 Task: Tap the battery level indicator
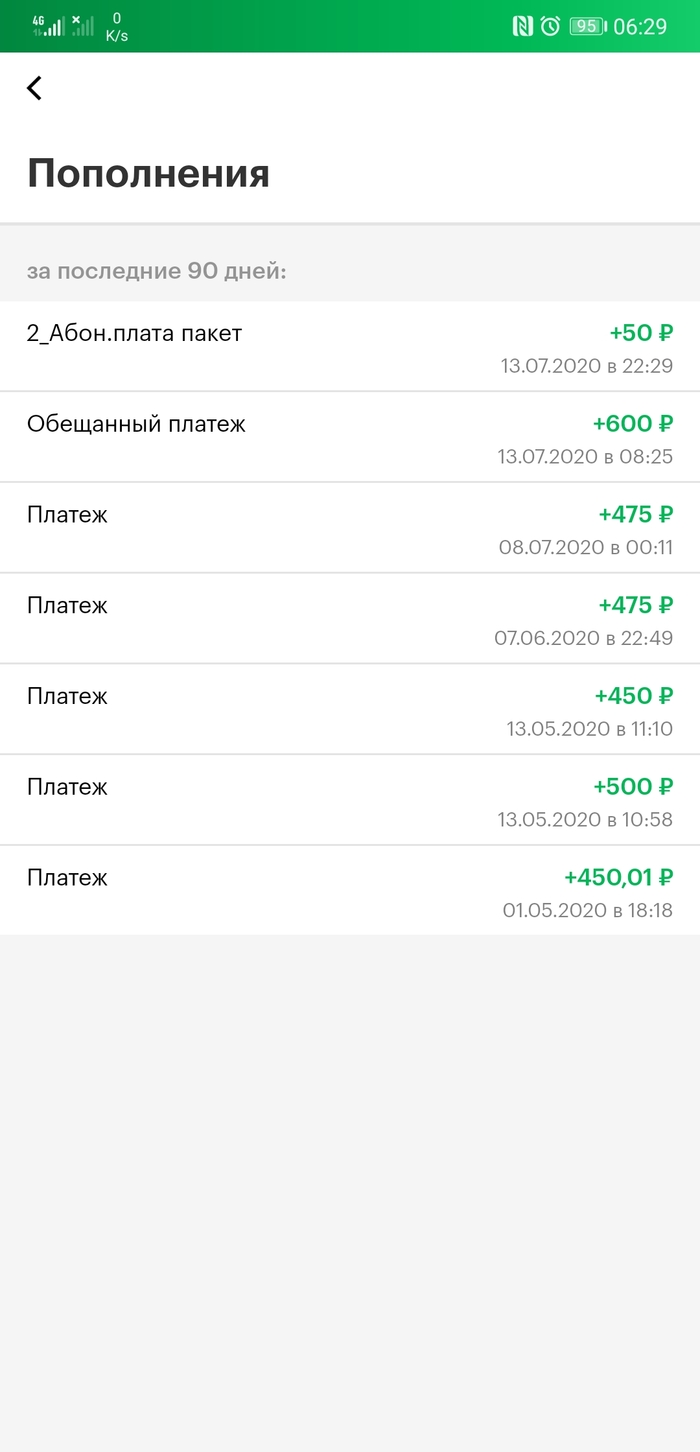pos(586,27)
